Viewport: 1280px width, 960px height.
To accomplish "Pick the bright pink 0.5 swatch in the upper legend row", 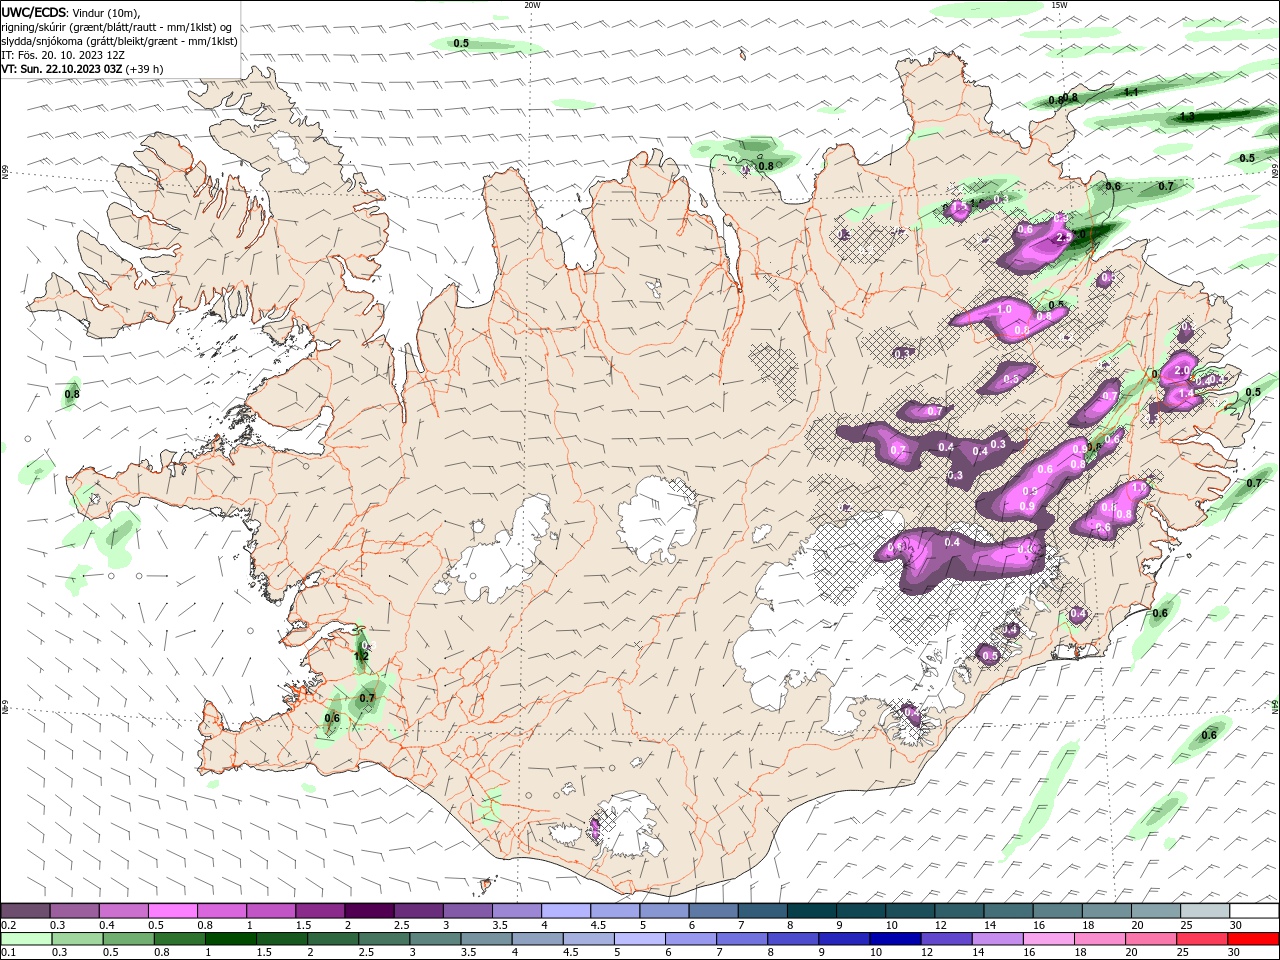I will 173,911.
